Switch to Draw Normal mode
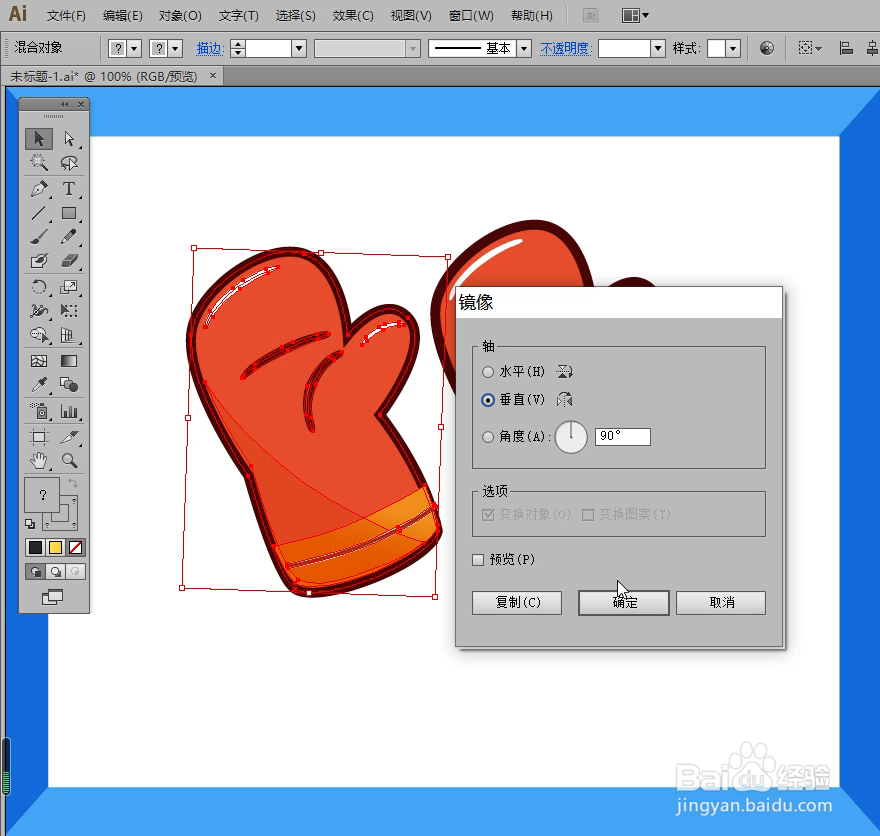This screenshot has width=880, height=836. point(35,572)
